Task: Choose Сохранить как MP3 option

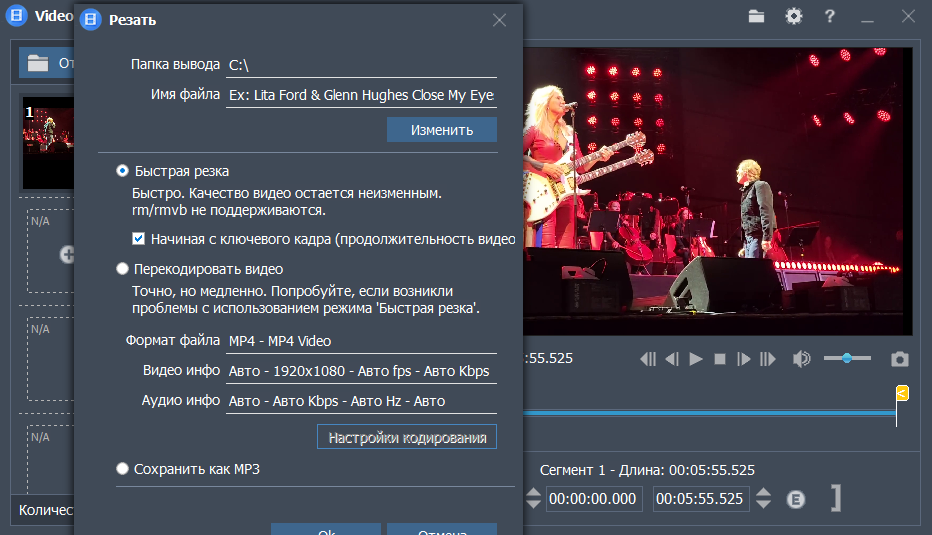Action: click(122, 468)
